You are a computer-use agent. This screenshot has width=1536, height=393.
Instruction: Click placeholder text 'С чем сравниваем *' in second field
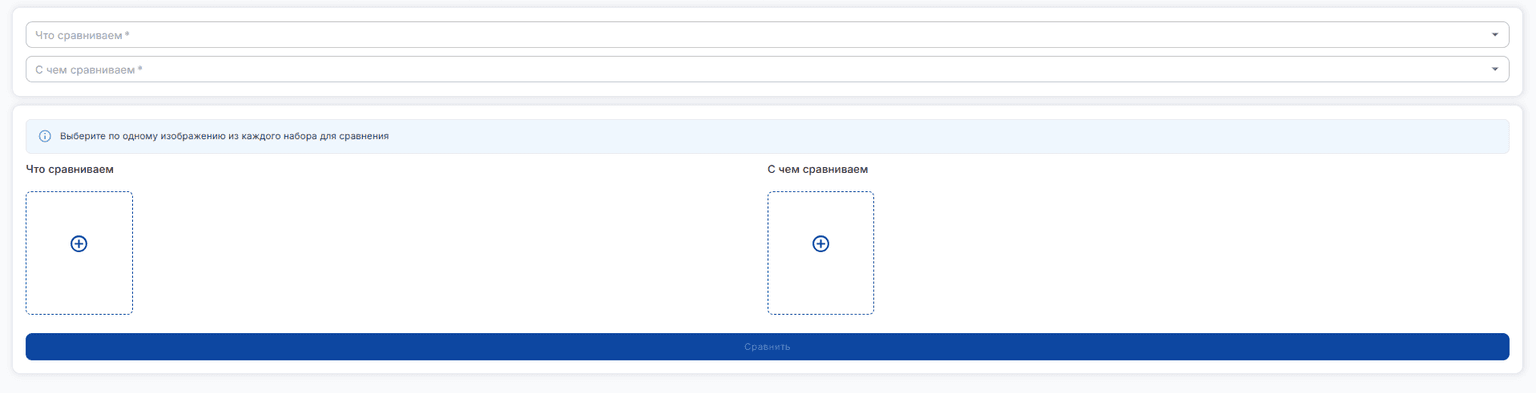click(89, 70)
